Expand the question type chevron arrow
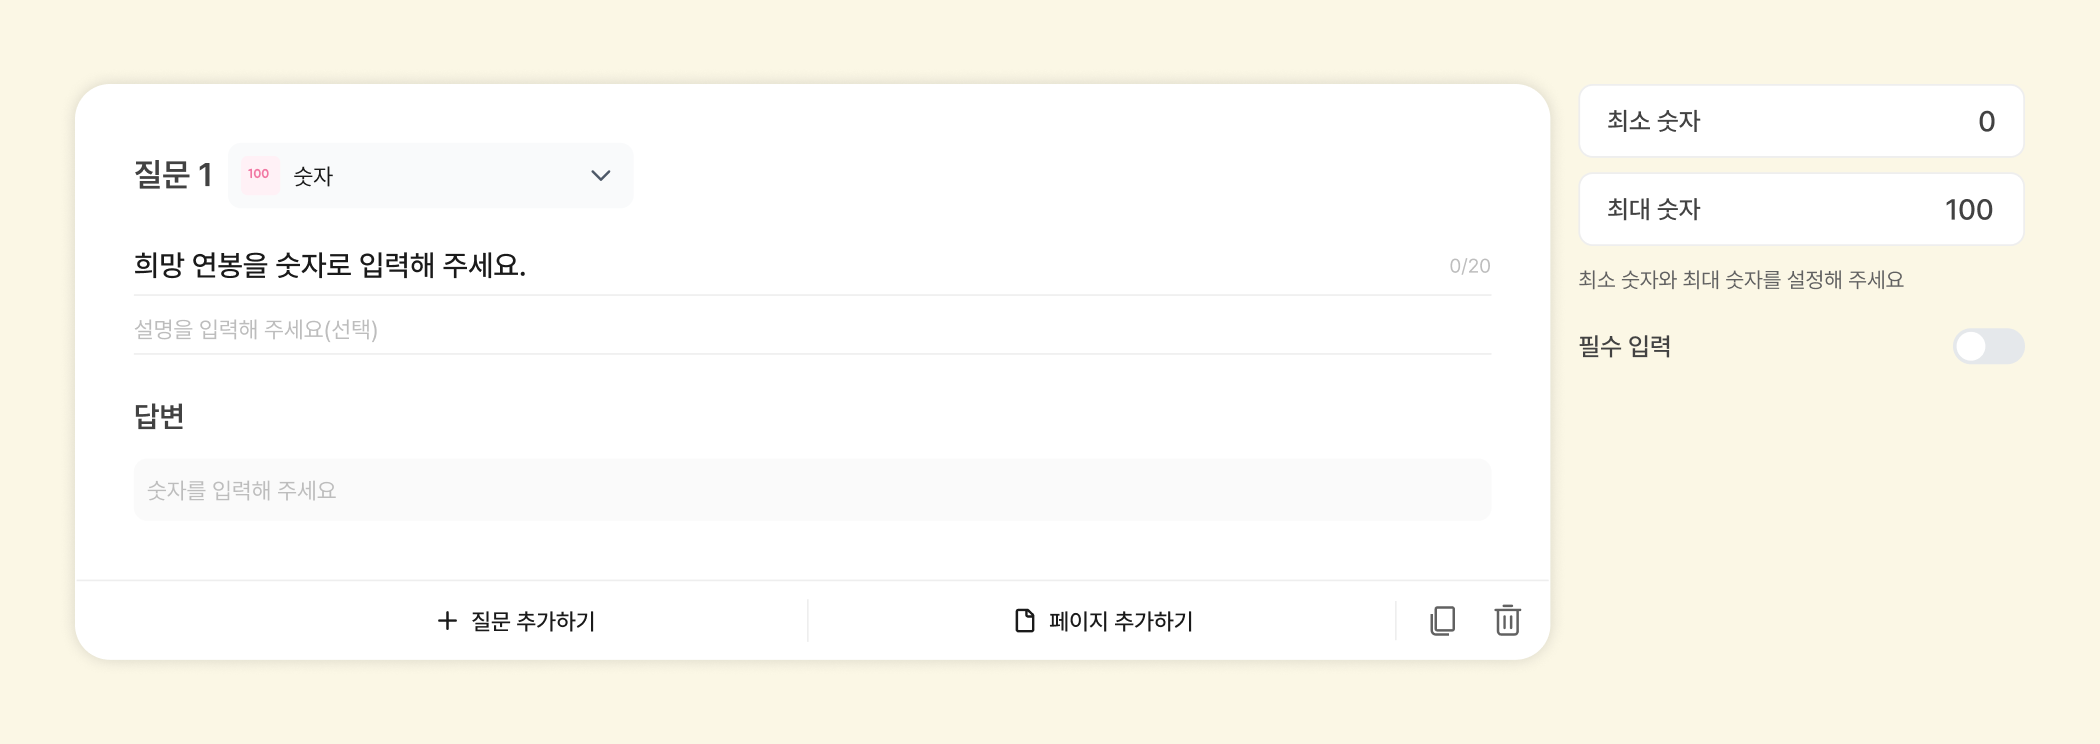This screenshot has height=744, width=2100. [600, 176]
